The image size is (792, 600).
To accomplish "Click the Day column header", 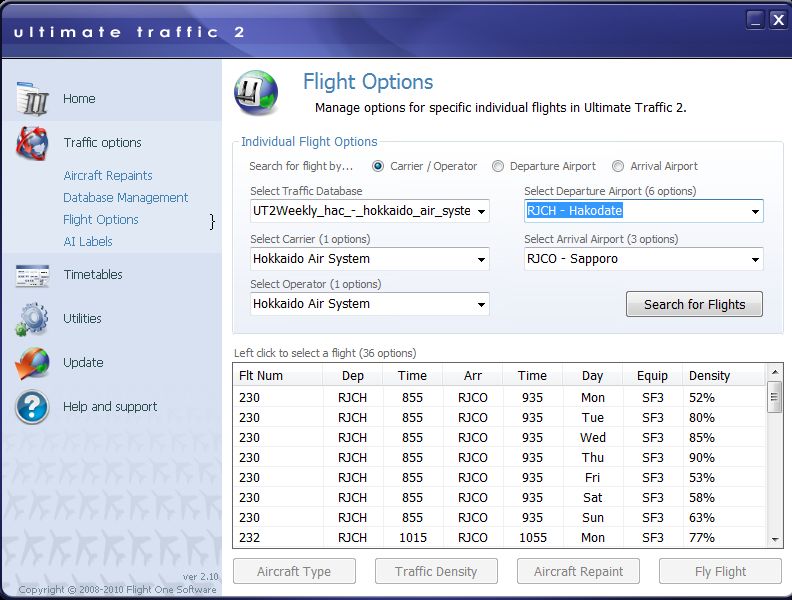I will point(592,376).
